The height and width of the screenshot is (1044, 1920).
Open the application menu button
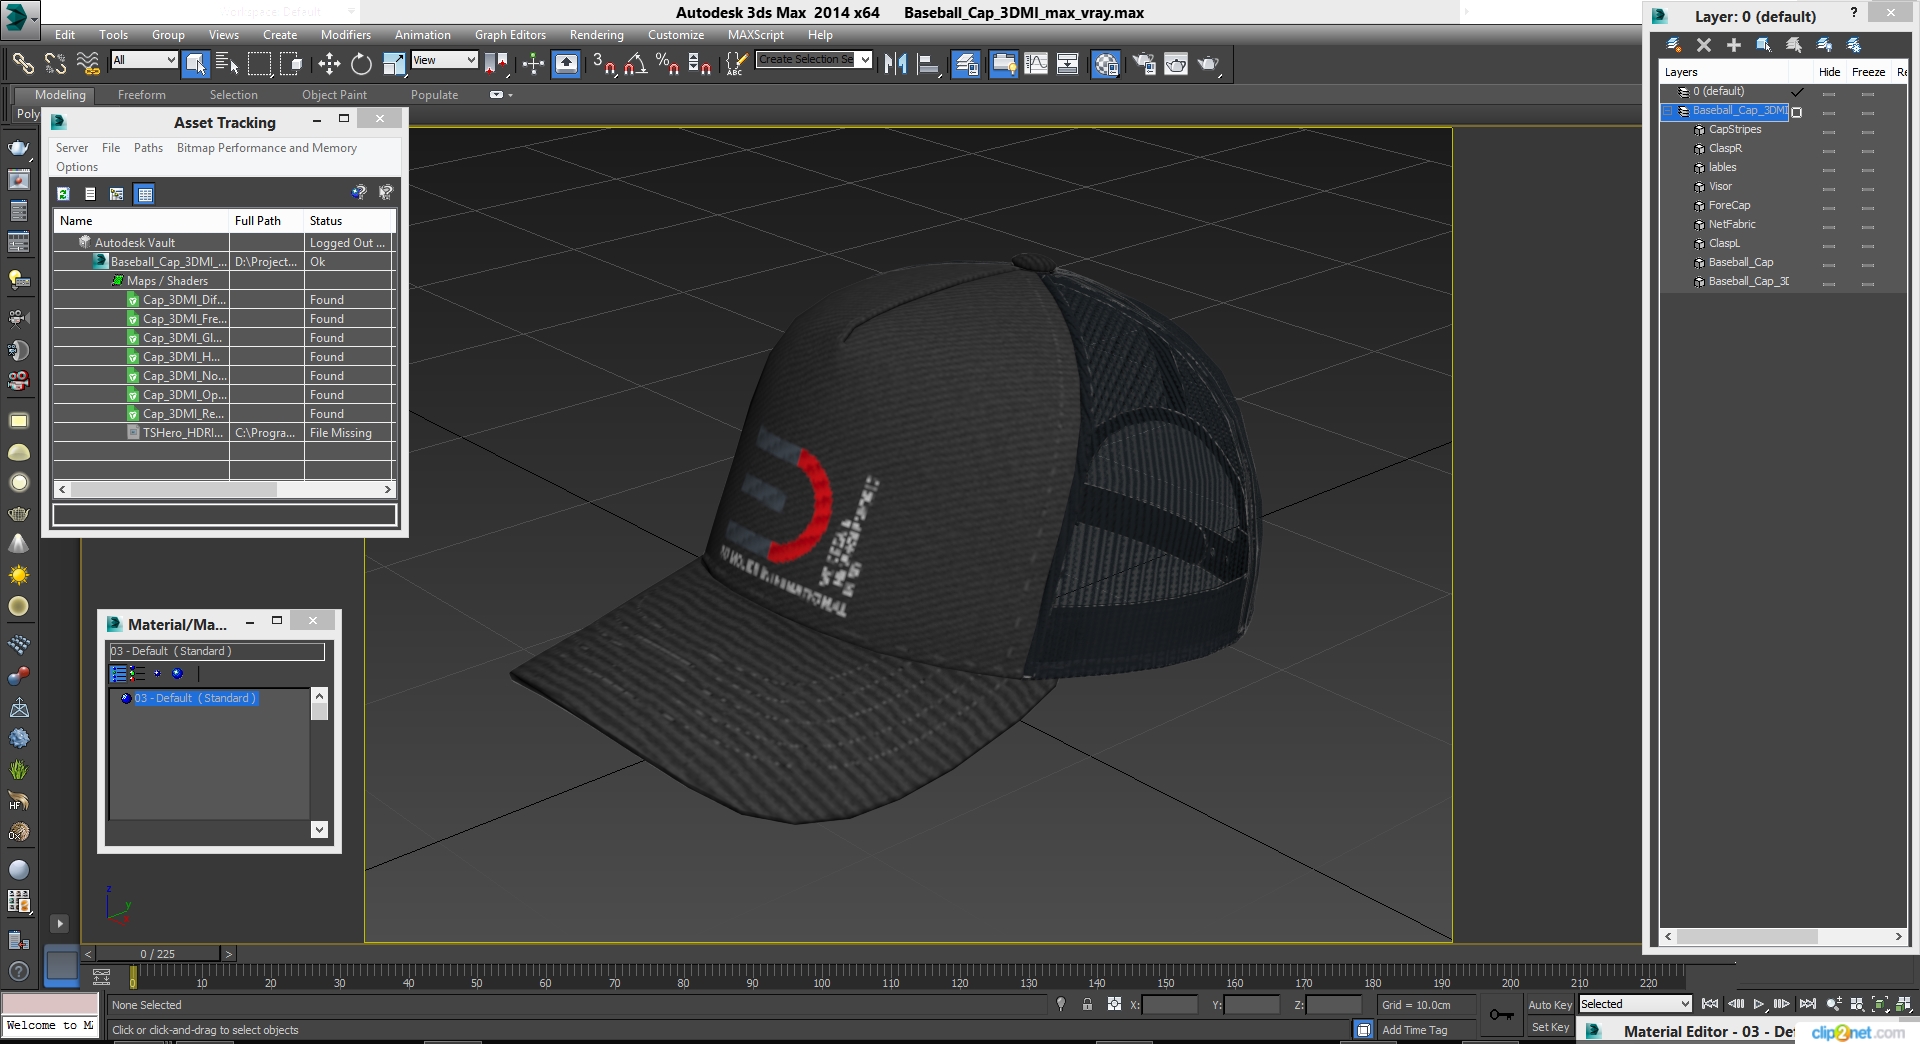click(19, 18)
